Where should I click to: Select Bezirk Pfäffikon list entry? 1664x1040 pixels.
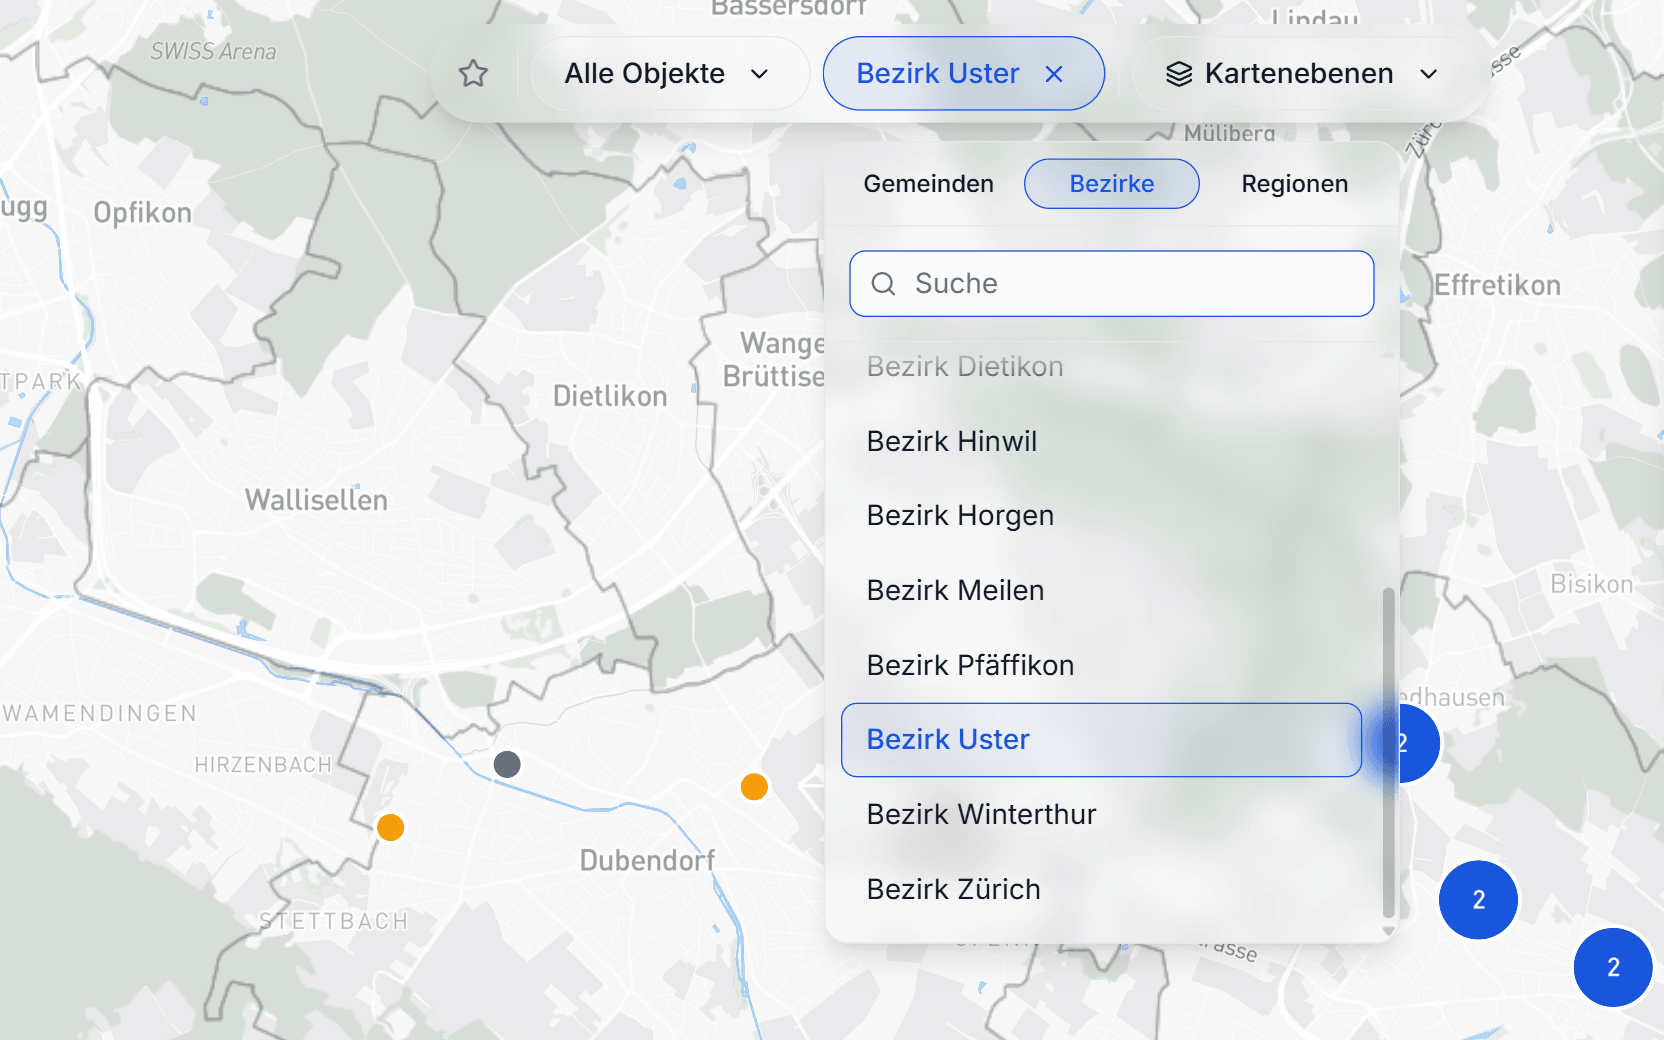tap(1102, 665)
